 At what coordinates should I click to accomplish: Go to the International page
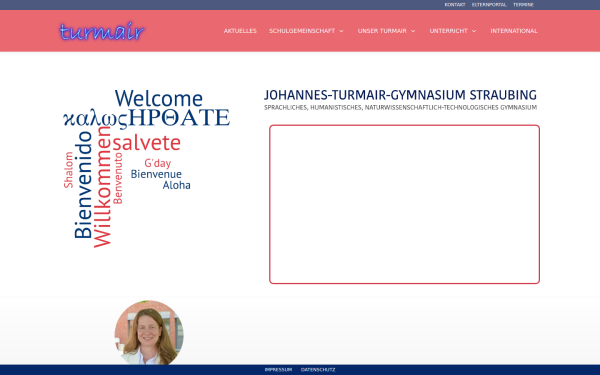tap(514, 31)
